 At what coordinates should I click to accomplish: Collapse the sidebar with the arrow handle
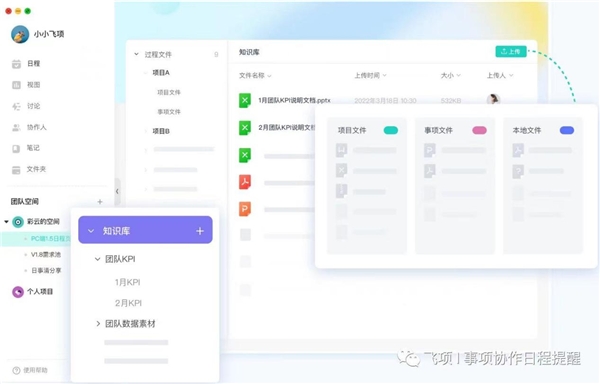tap(117, 191)
